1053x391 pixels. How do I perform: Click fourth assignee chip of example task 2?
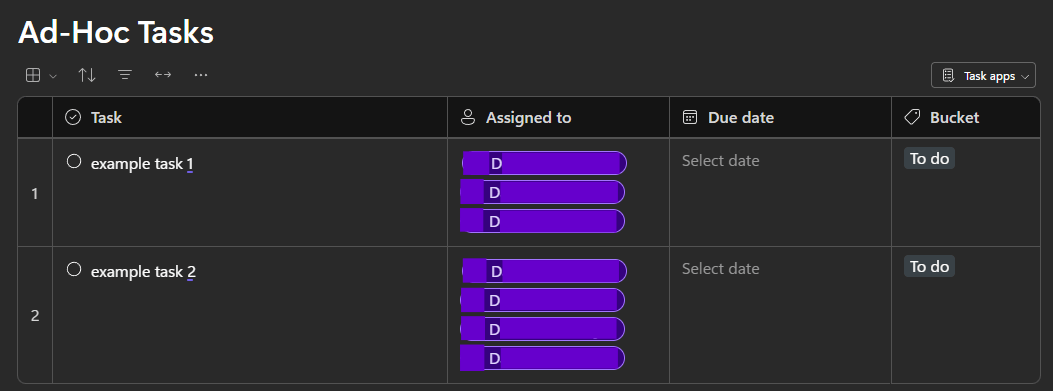coord(543,358)
